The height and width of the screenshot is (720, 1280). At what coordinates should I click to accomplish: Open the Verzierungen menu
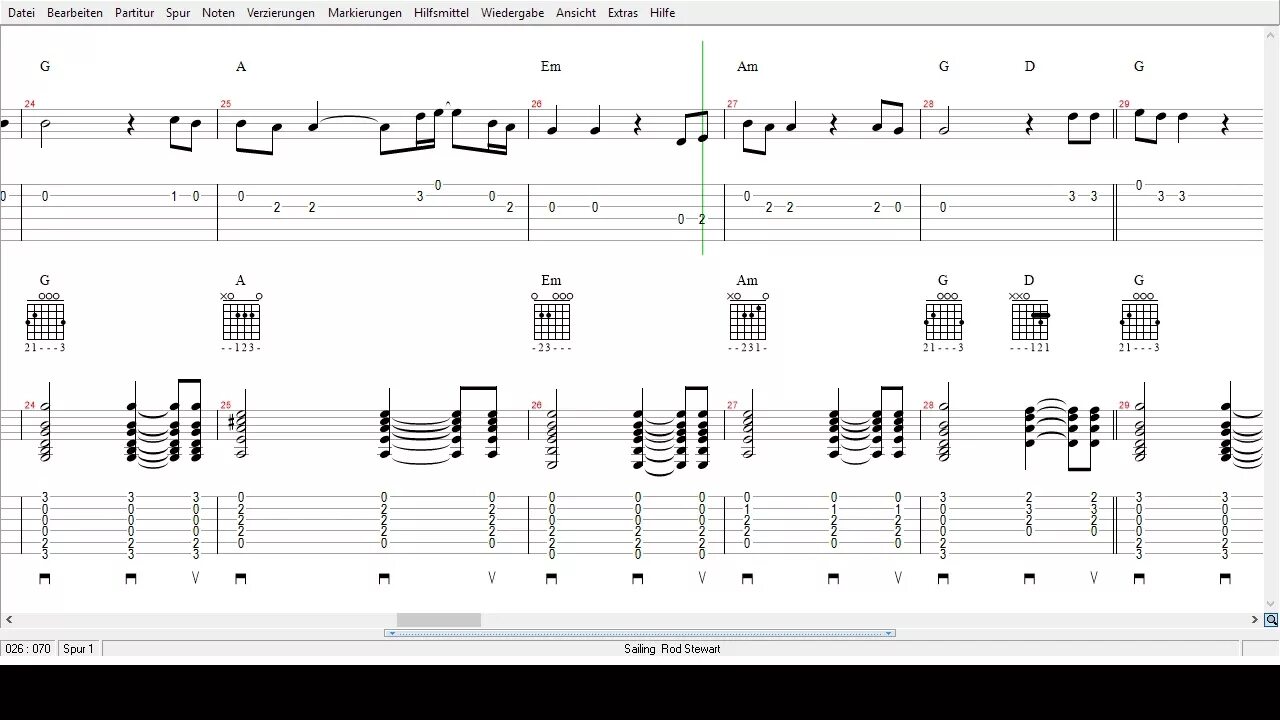click(281, 13)
